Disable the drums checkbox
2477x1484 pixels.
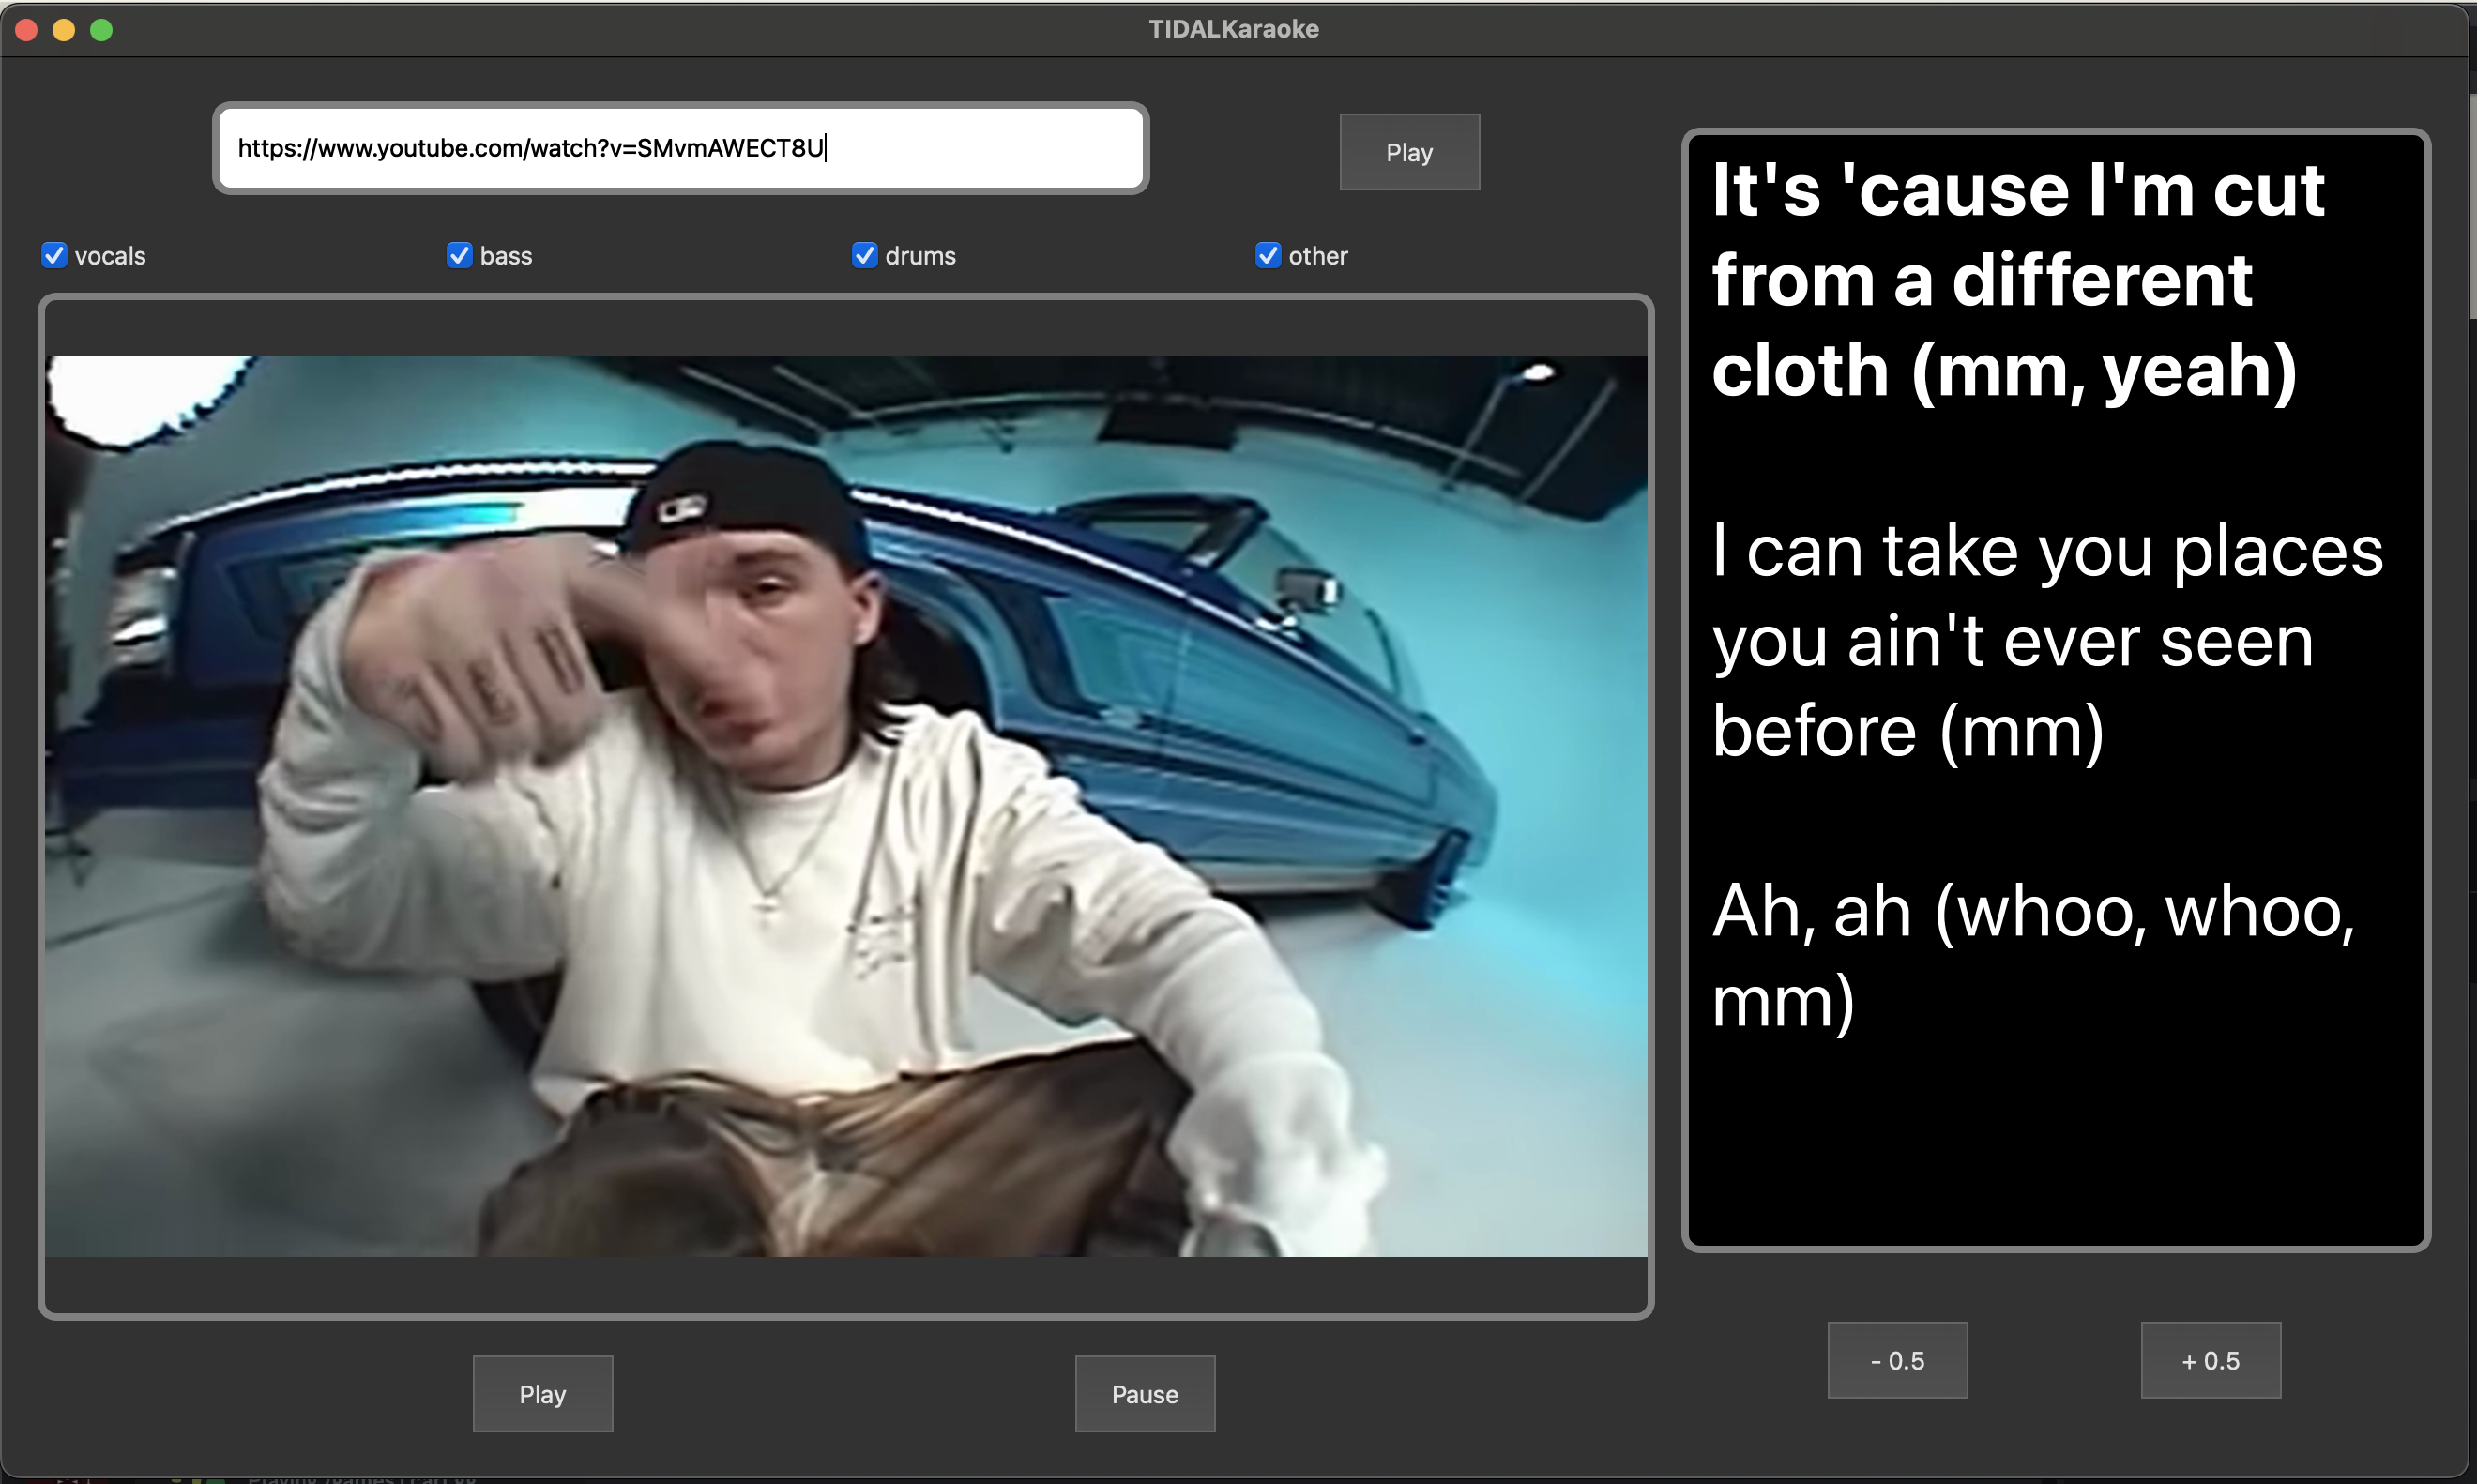[x=864, y=256]
